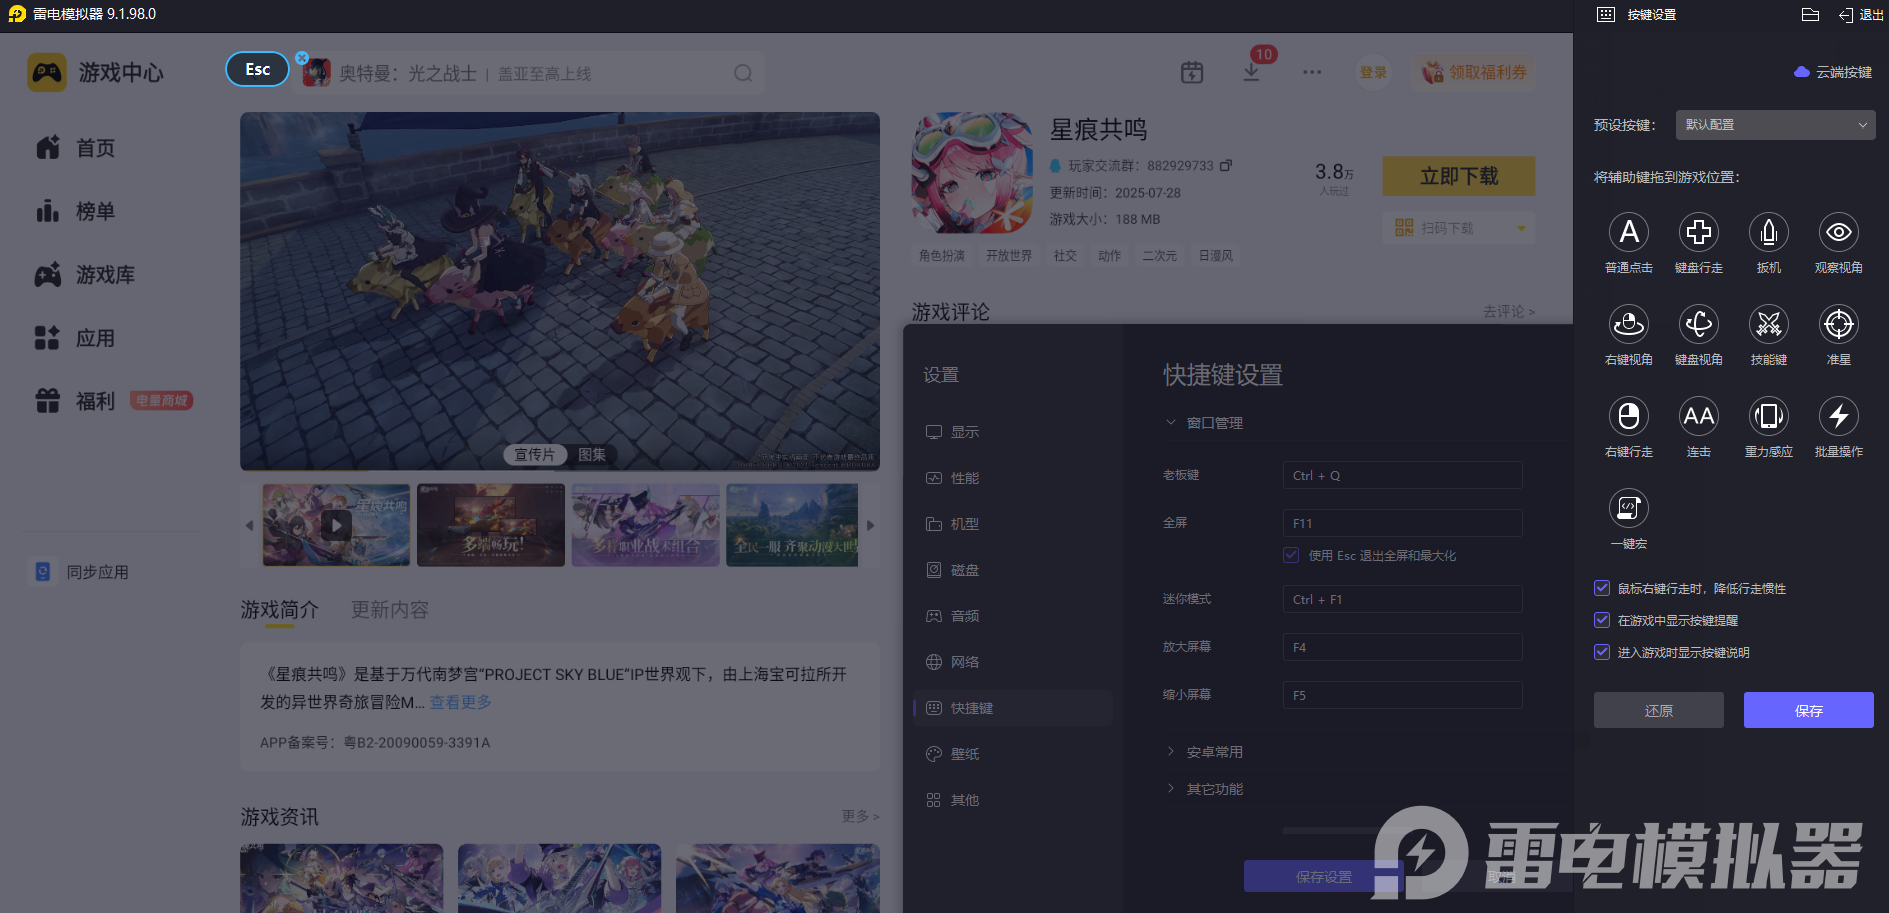Click the 保存 keymap button

click(x=1809, y=710)
